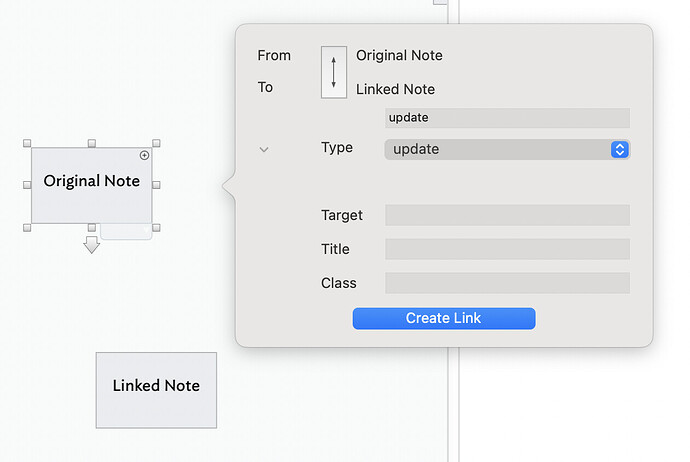
Task: Click the left-middle resize handle of Original Note
Action: point(27,185)
